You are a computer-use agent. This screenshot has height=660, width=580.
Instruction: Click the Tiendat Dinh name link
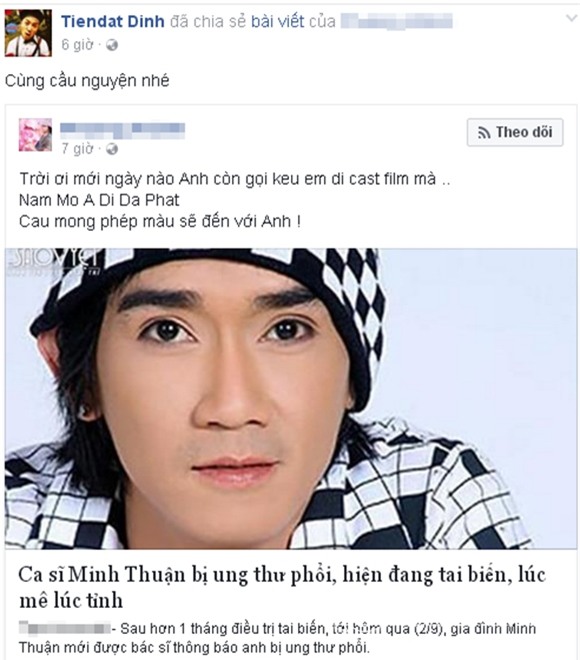113,21
